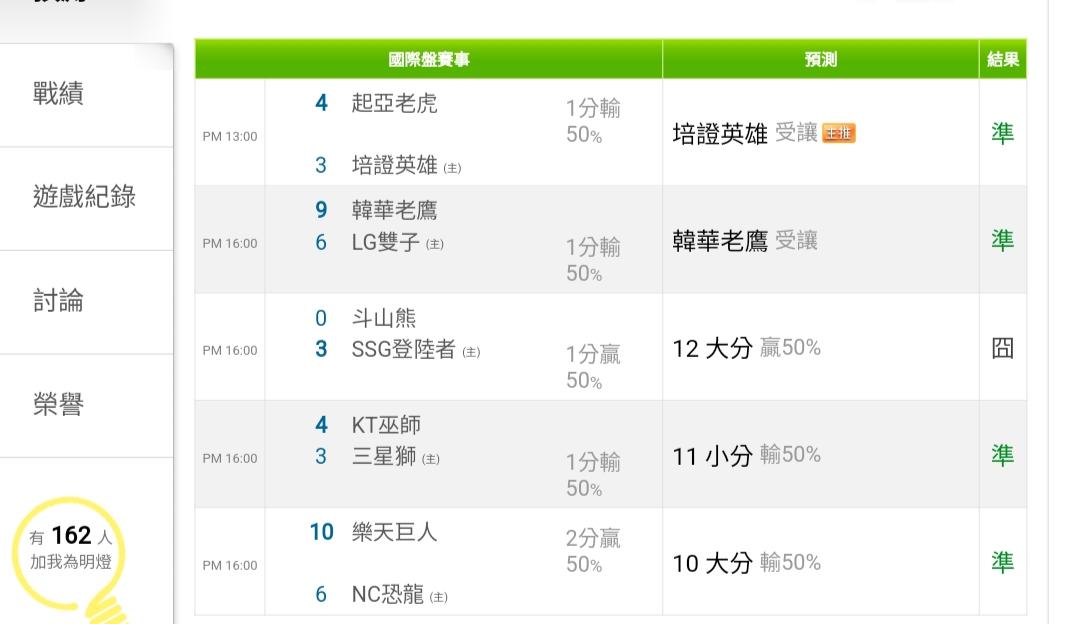Click the orange 主推 badge icon
1080x624 pixels.
pos(839,134)
